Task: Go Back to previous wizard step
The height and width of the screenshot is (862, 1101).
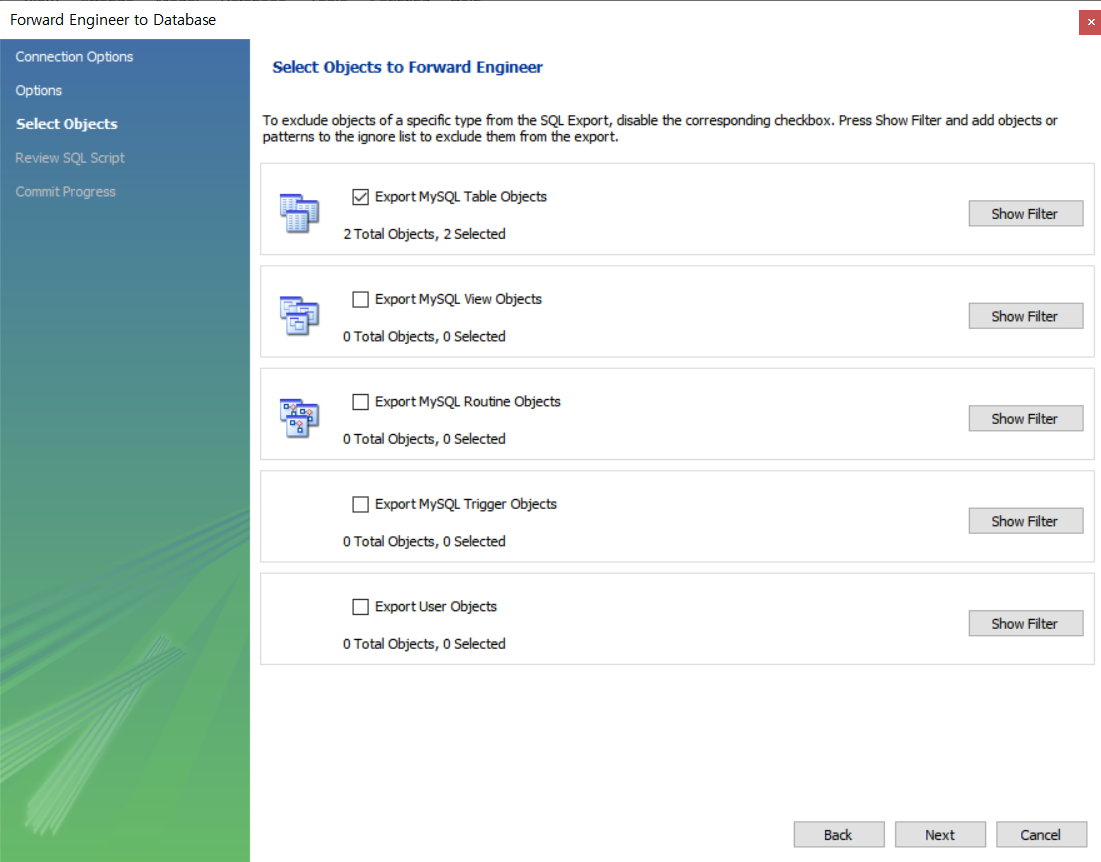Action: [x=838, y=835]
